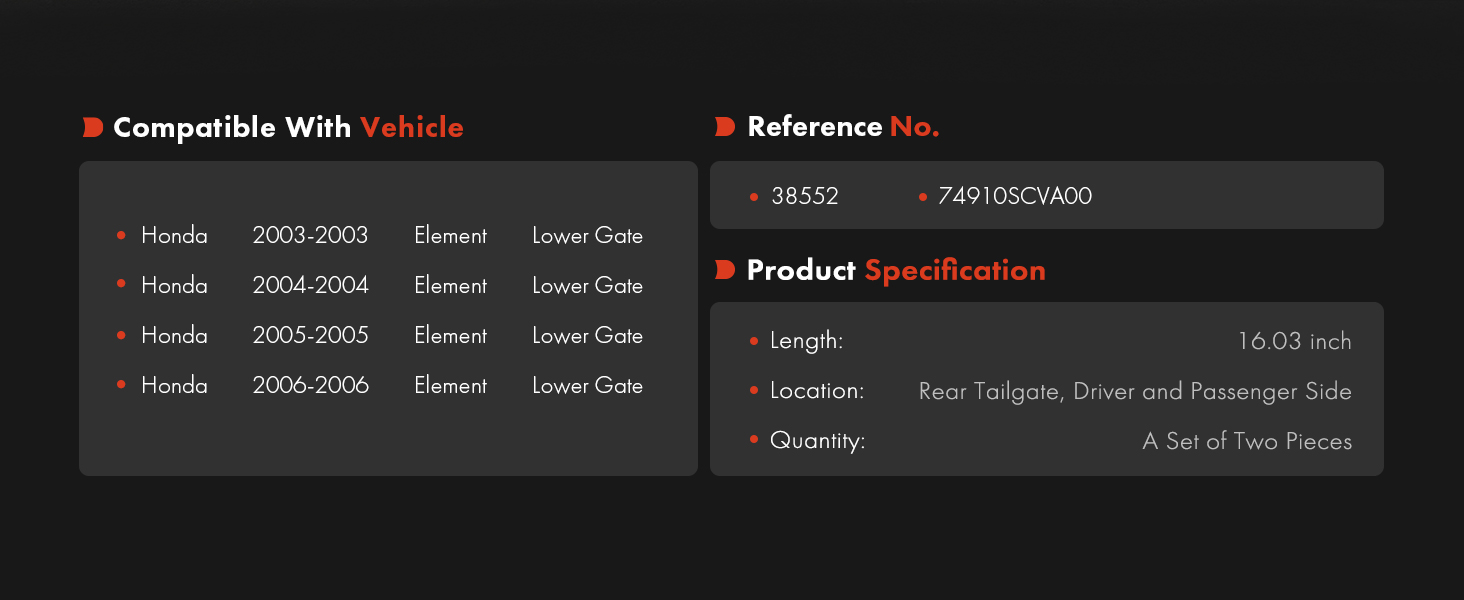Click the '16.03 inch' value

[x=1294, y=342]
